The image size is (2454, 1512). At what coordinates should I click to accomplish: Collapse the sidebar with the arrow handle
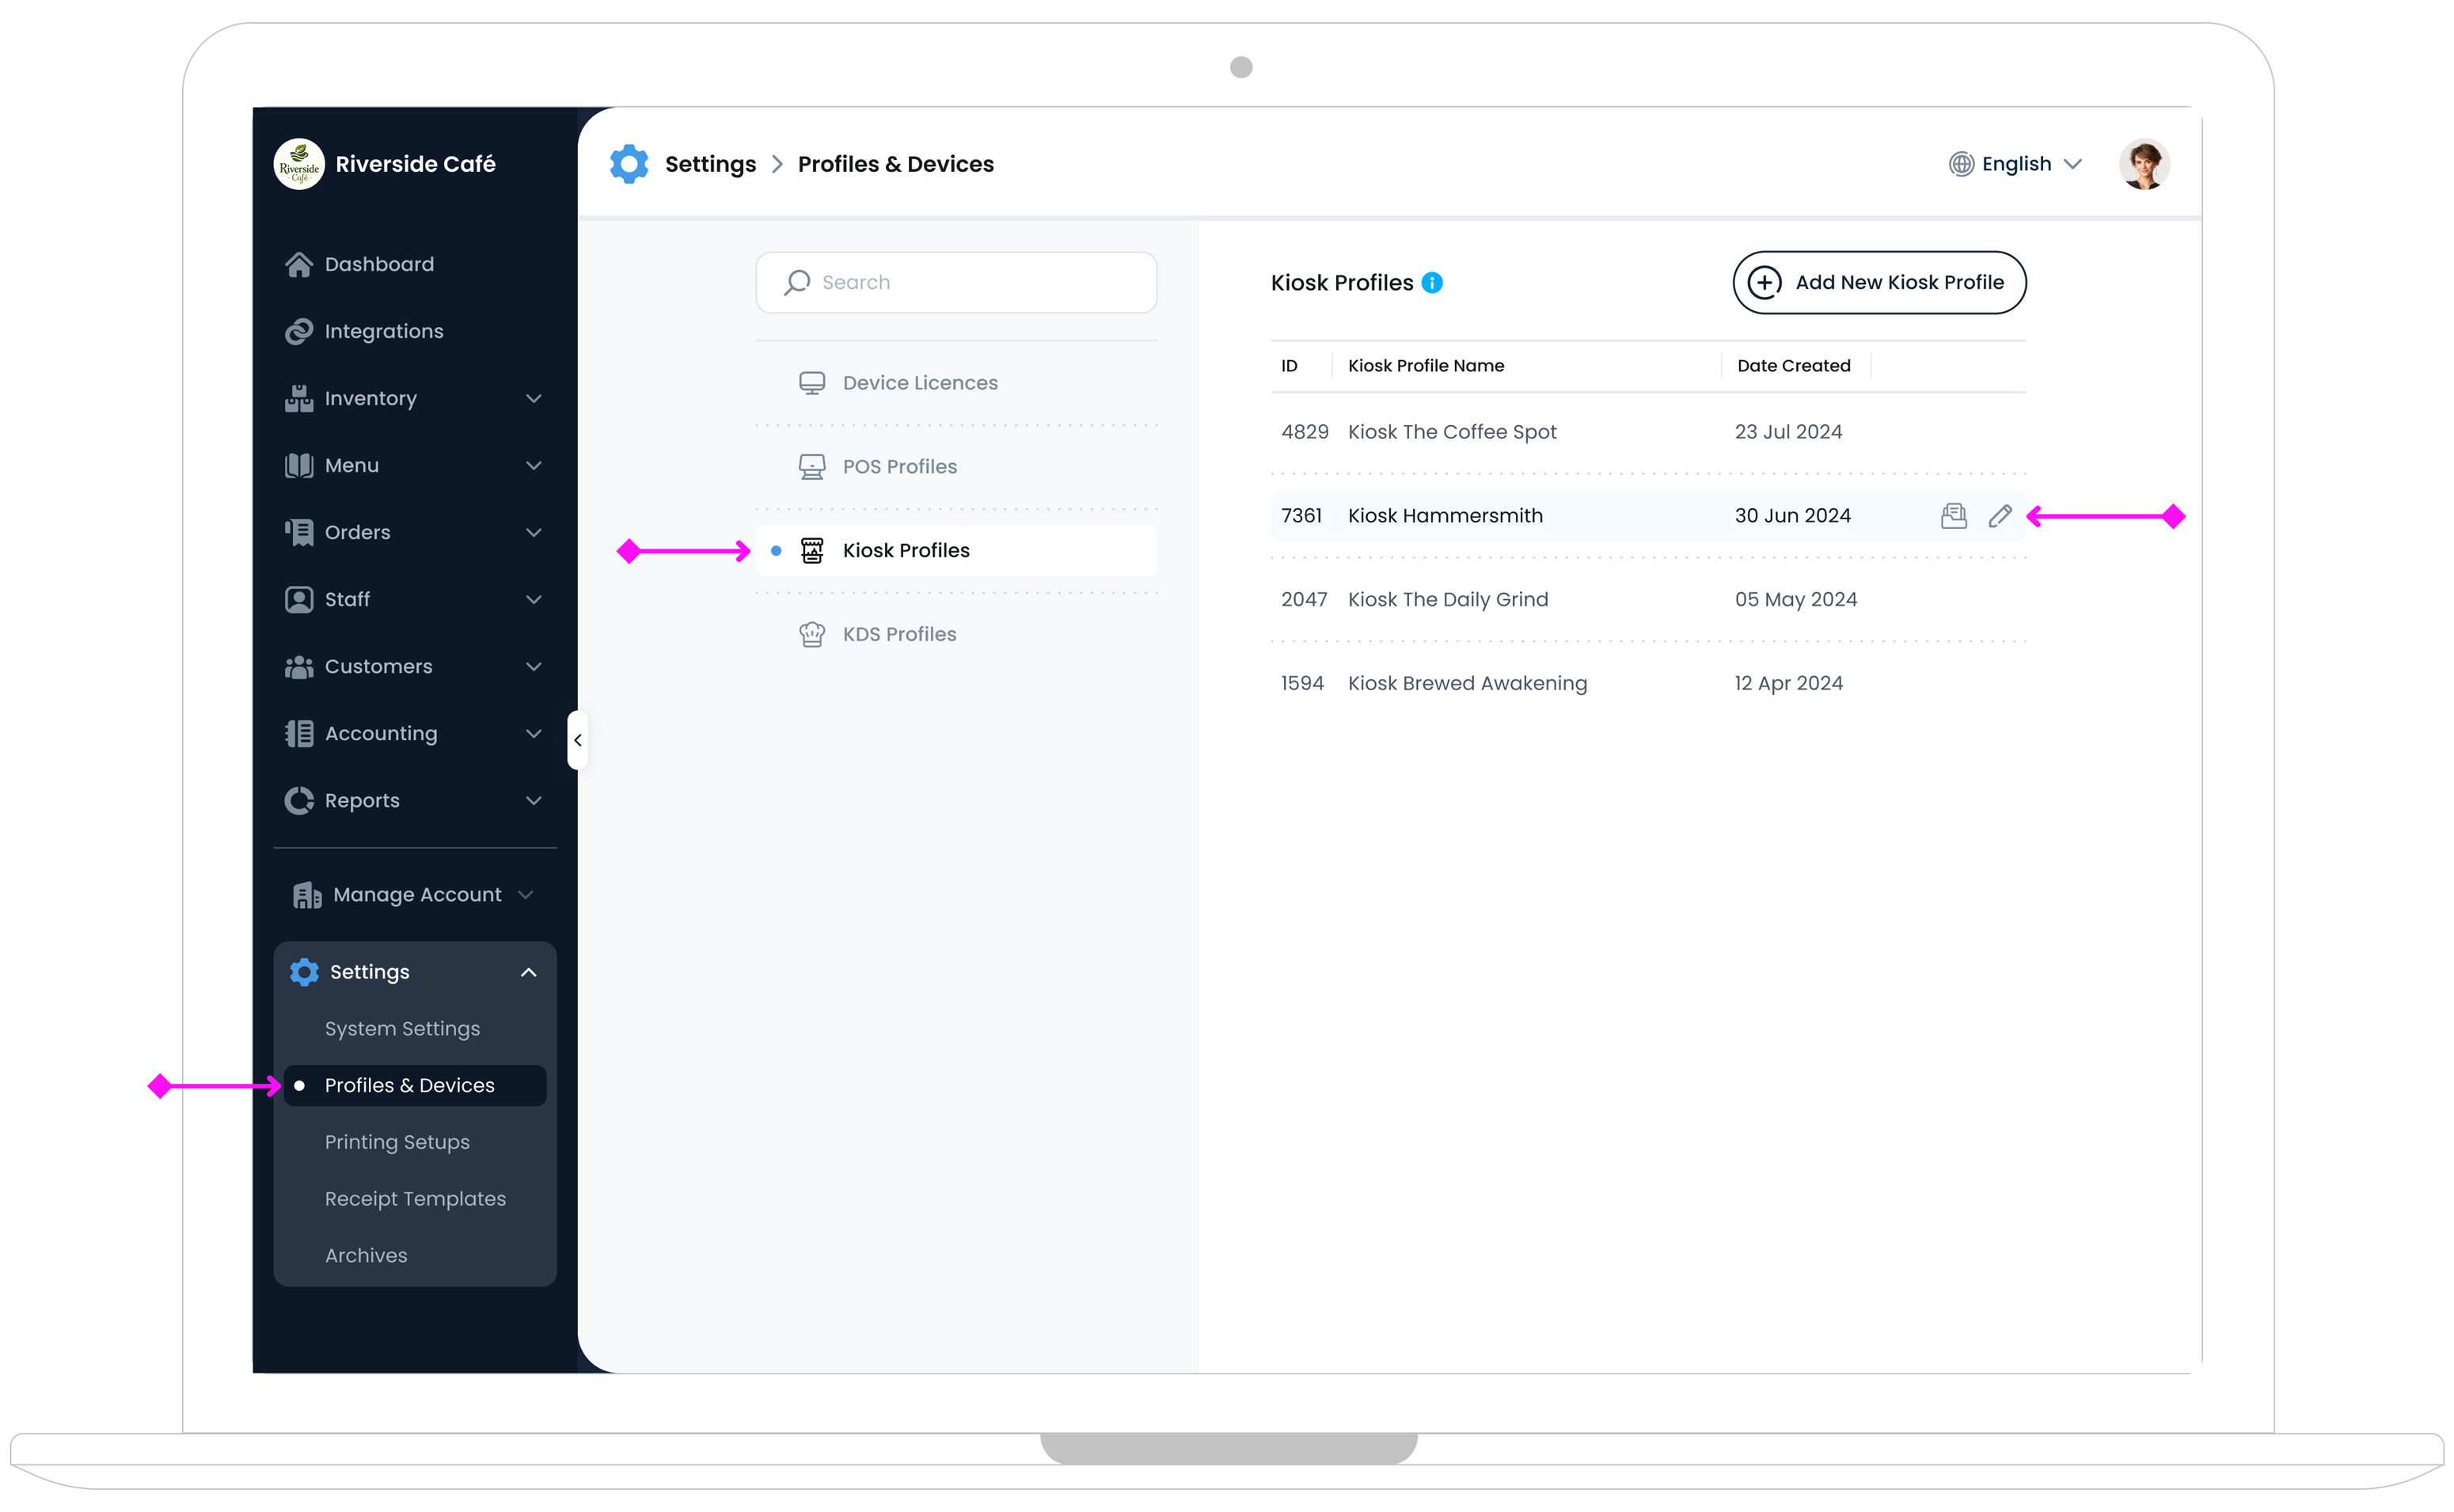point(578,741)
